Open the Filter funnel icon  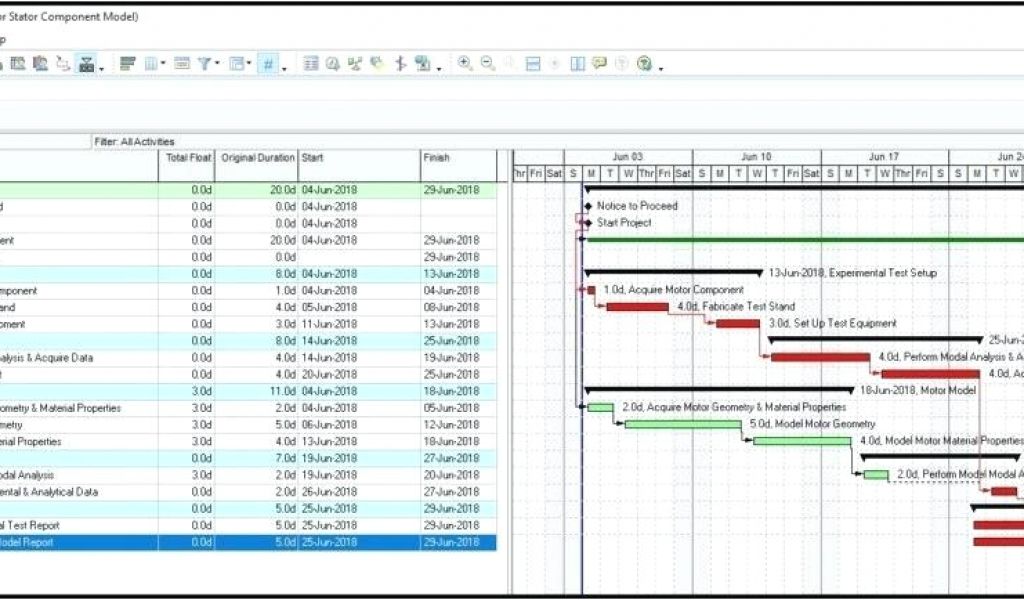(204, 63)
